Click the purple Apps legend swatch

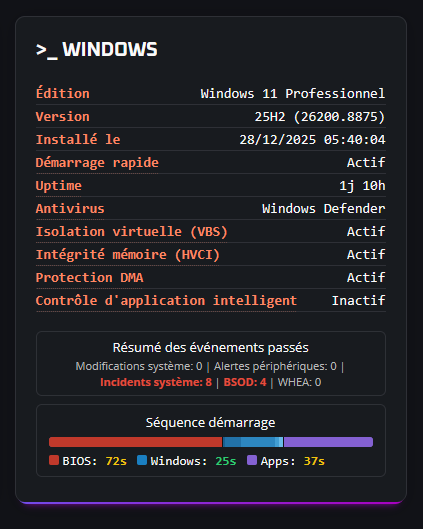(x=252, y=460)
